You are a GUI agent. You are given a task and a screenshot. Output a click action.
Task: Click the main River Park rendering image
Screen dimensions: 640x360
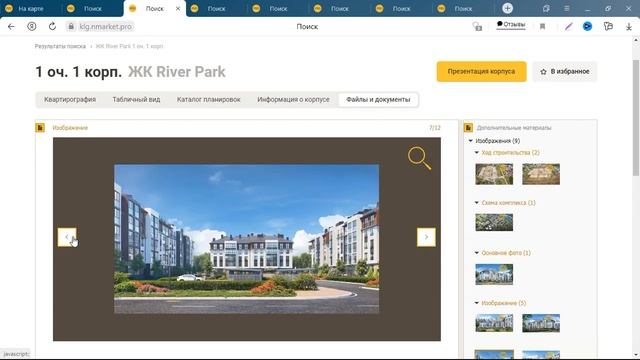point(247,239)
